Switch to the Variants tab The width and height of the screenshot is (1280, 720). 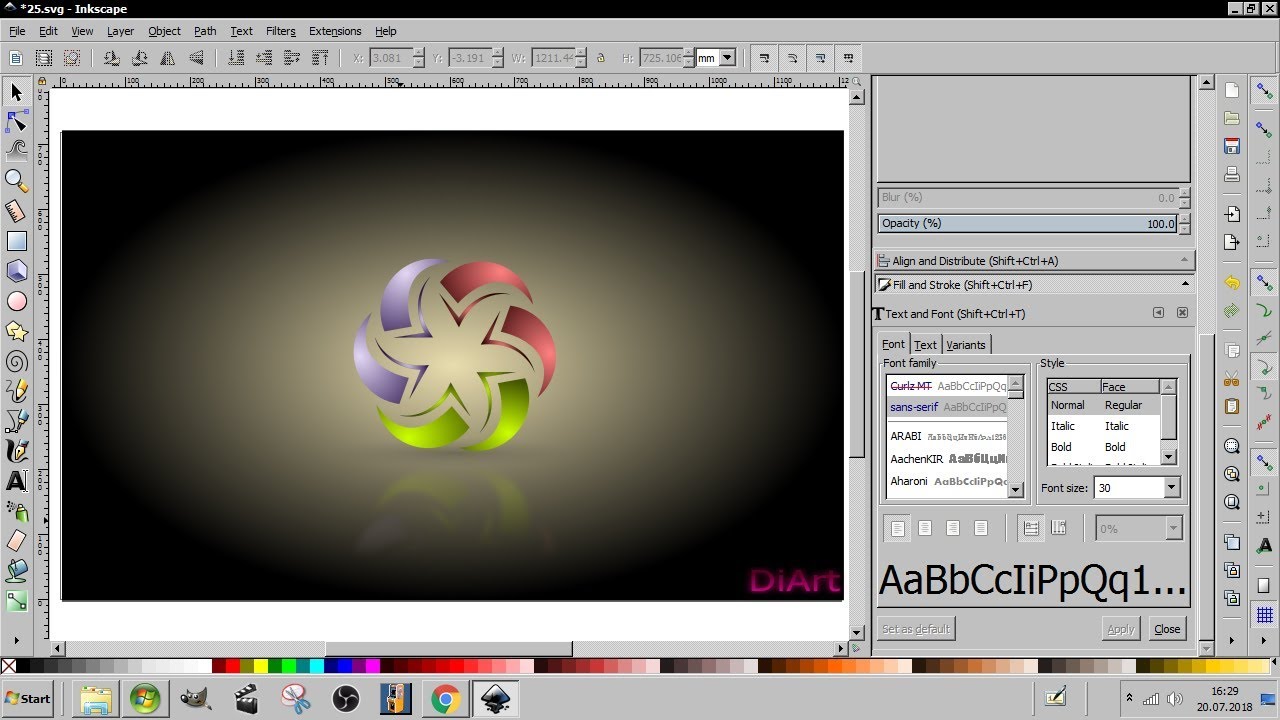point(966,345)
